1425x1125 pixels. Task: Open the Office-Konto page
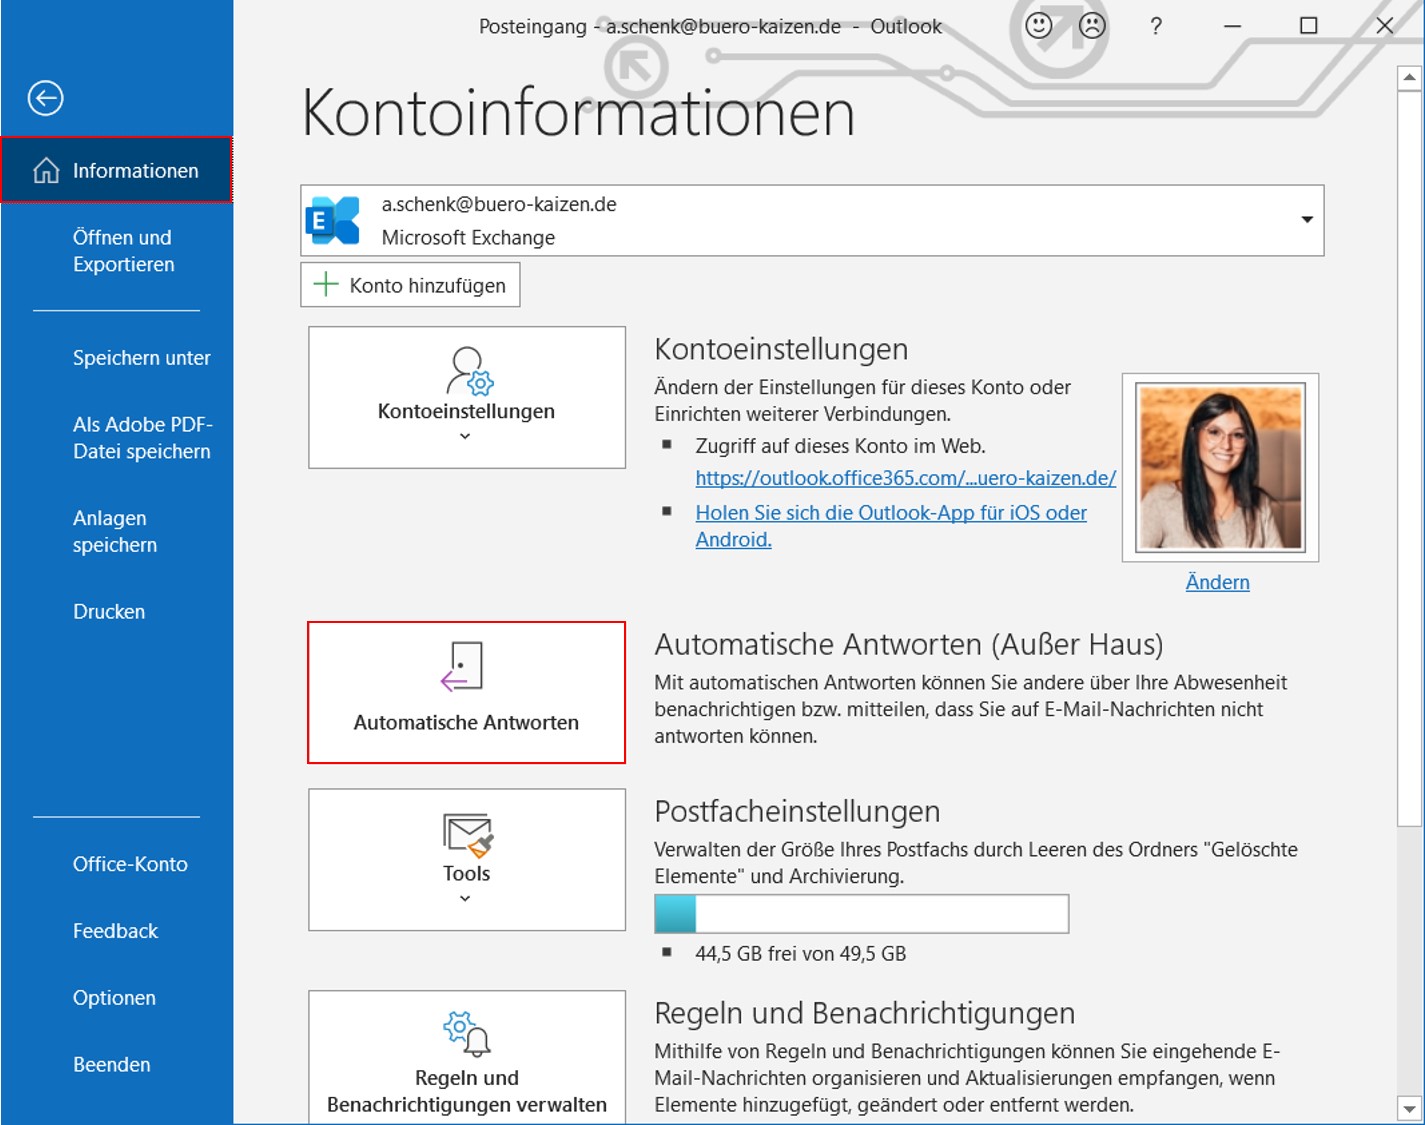point(130,864)
